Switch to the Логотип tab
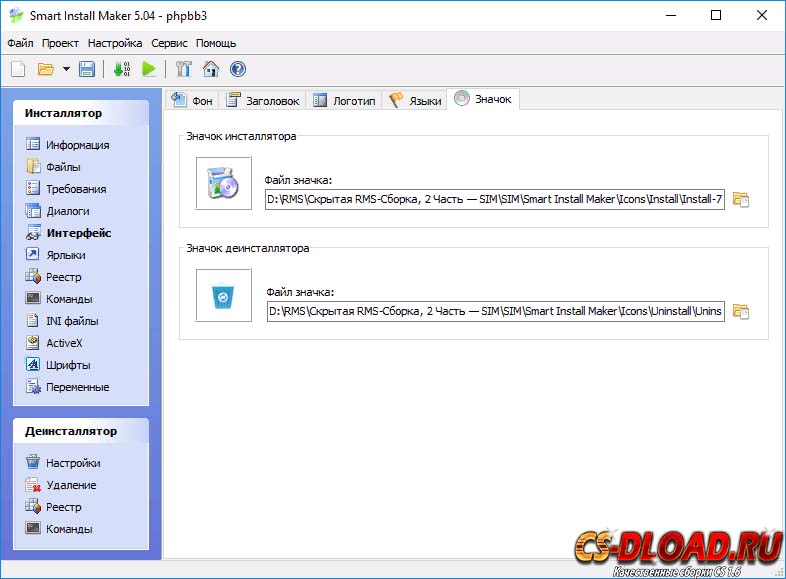Image resolution: width=786 pixels, height=579 pixels. (x=344, y=100)
